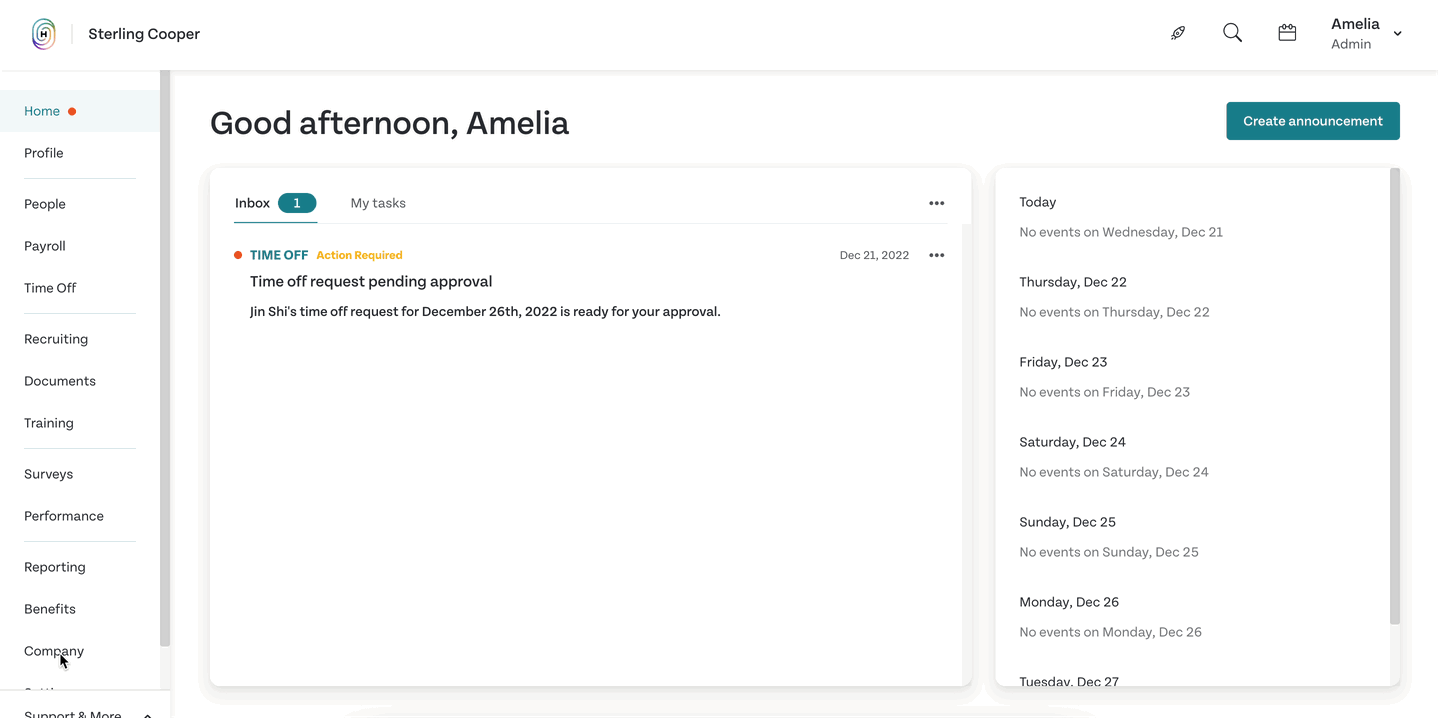Click the Create announcement button
The height and width of the screenshot is (718, 1438).
tap(1313, 121)
